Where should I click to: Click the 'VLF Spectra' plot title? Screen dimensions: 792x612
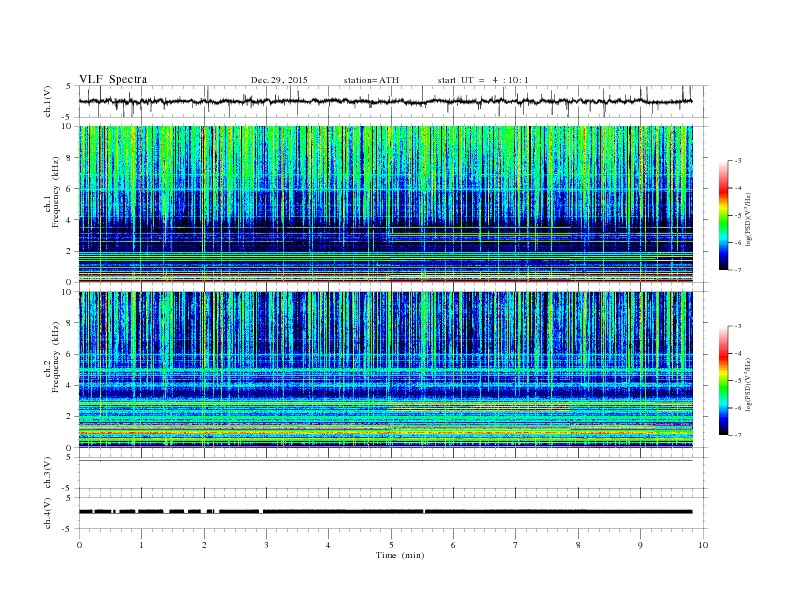point(113,79)
